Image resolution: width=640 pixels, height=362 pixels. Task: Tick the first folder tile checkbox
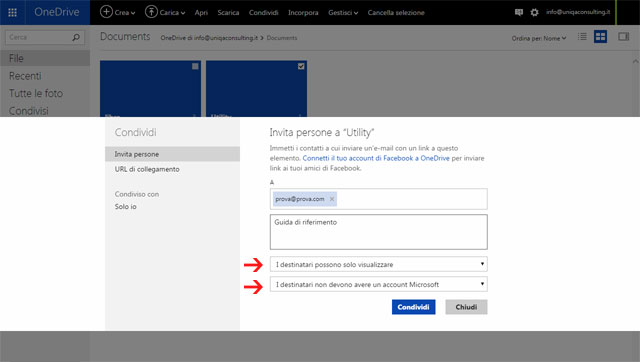tap(195, 66)
